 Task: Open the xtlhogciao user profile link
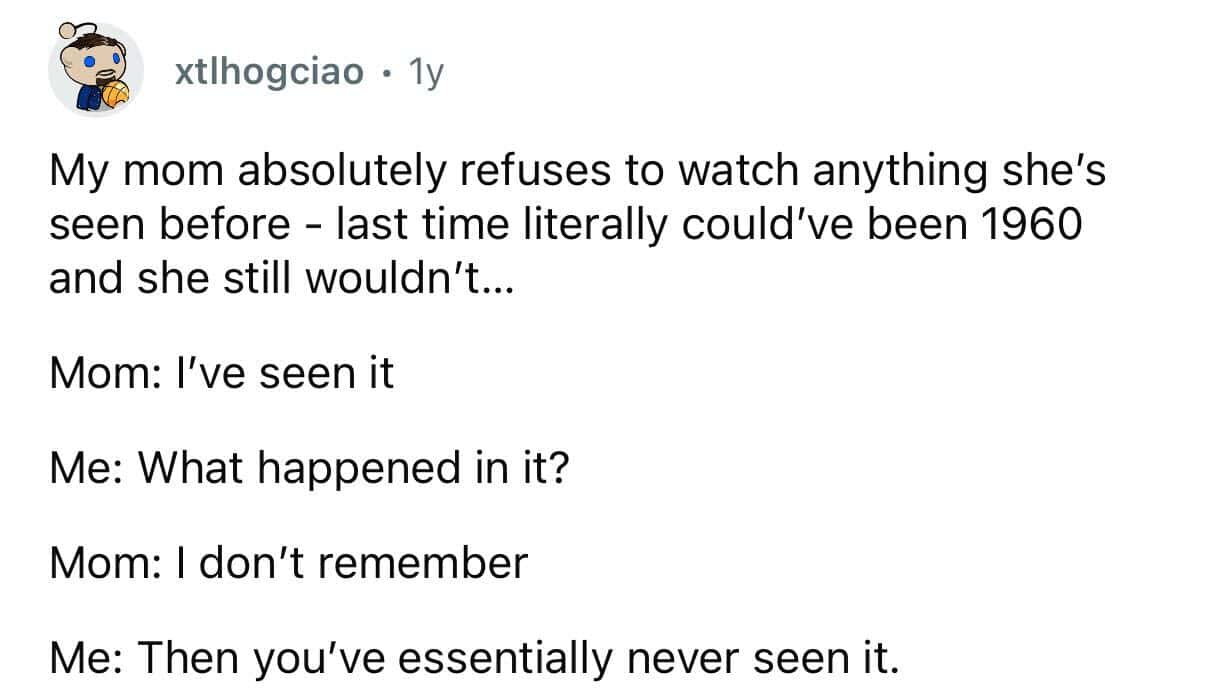[269, 72]
